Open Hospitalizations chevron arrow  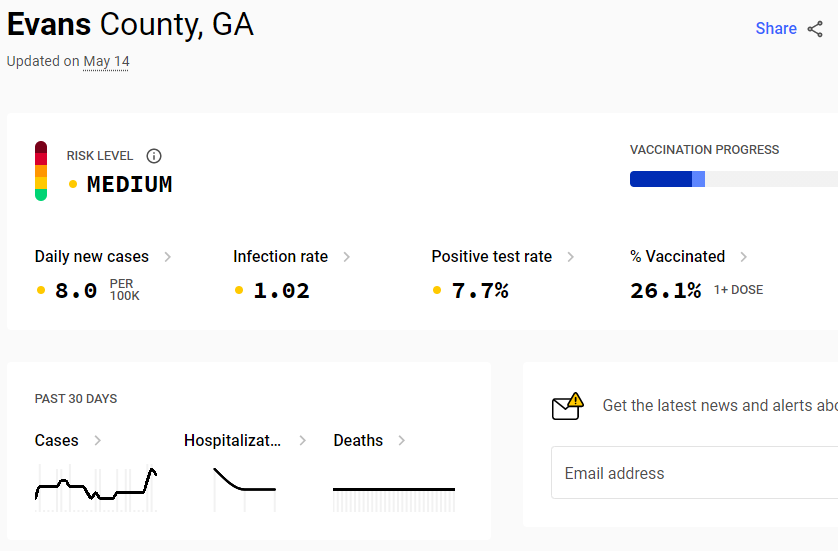pyautogui.click(x=303, y=440)
